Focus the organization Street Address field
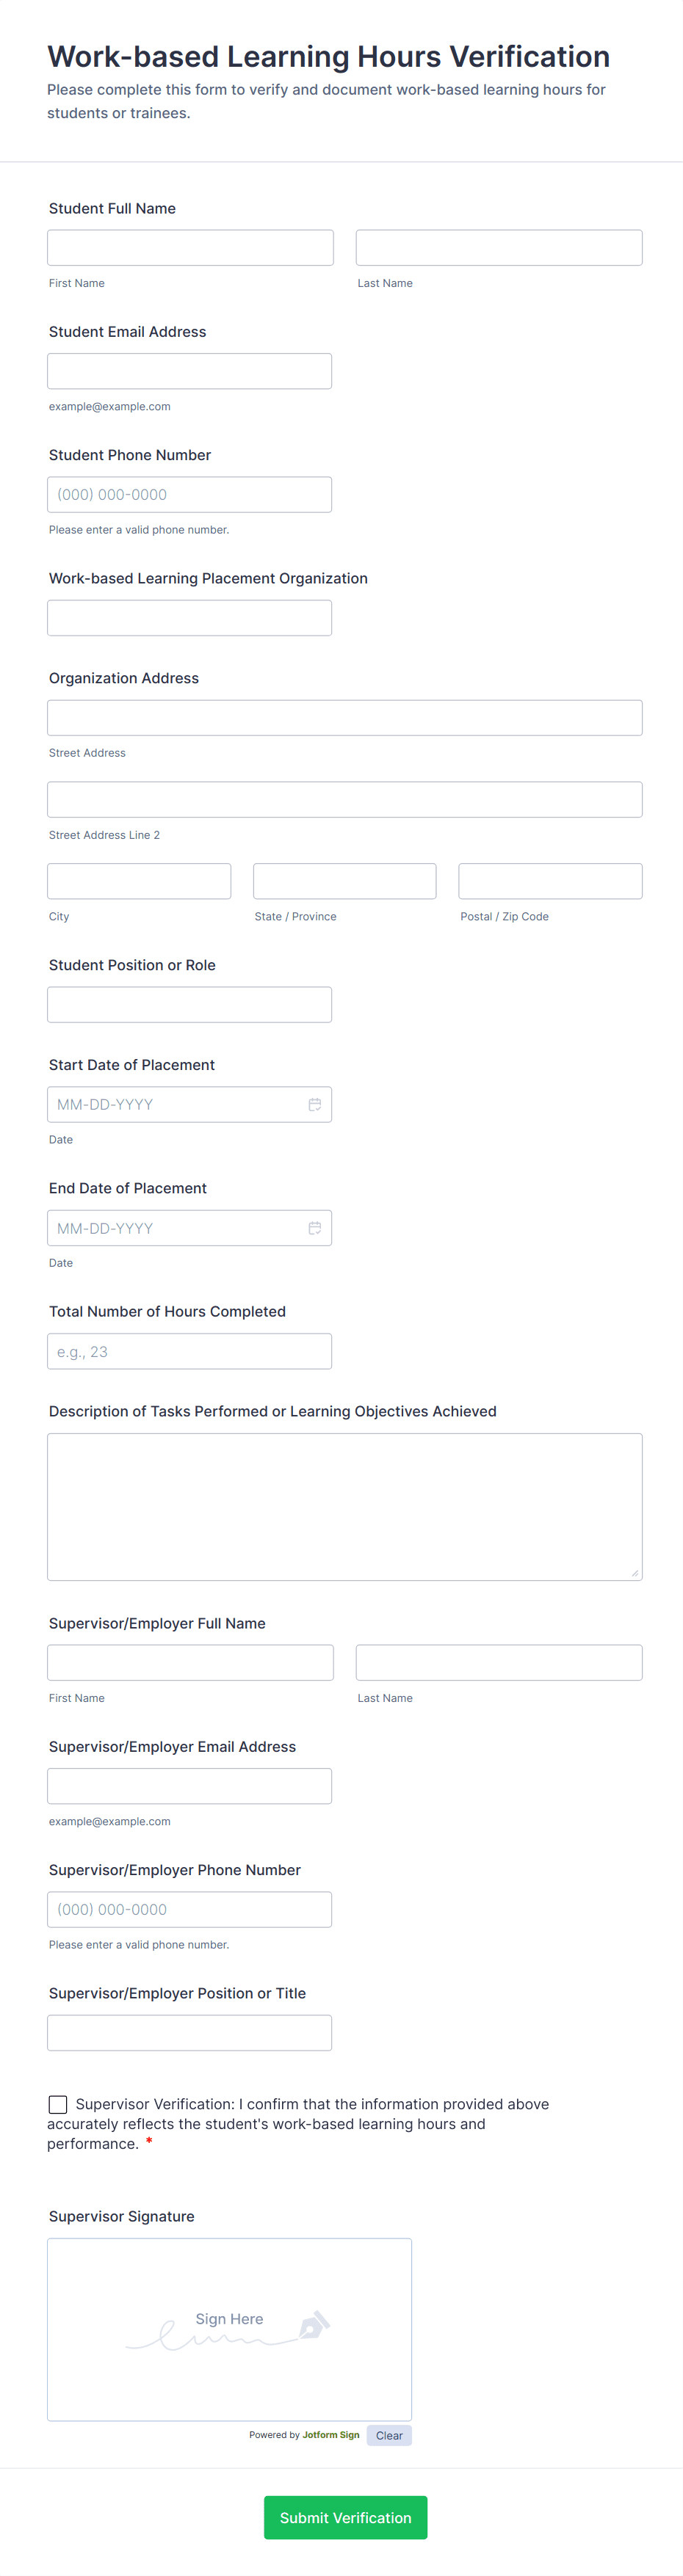This screenshot has height=2576, width=683. click(344, 718)
